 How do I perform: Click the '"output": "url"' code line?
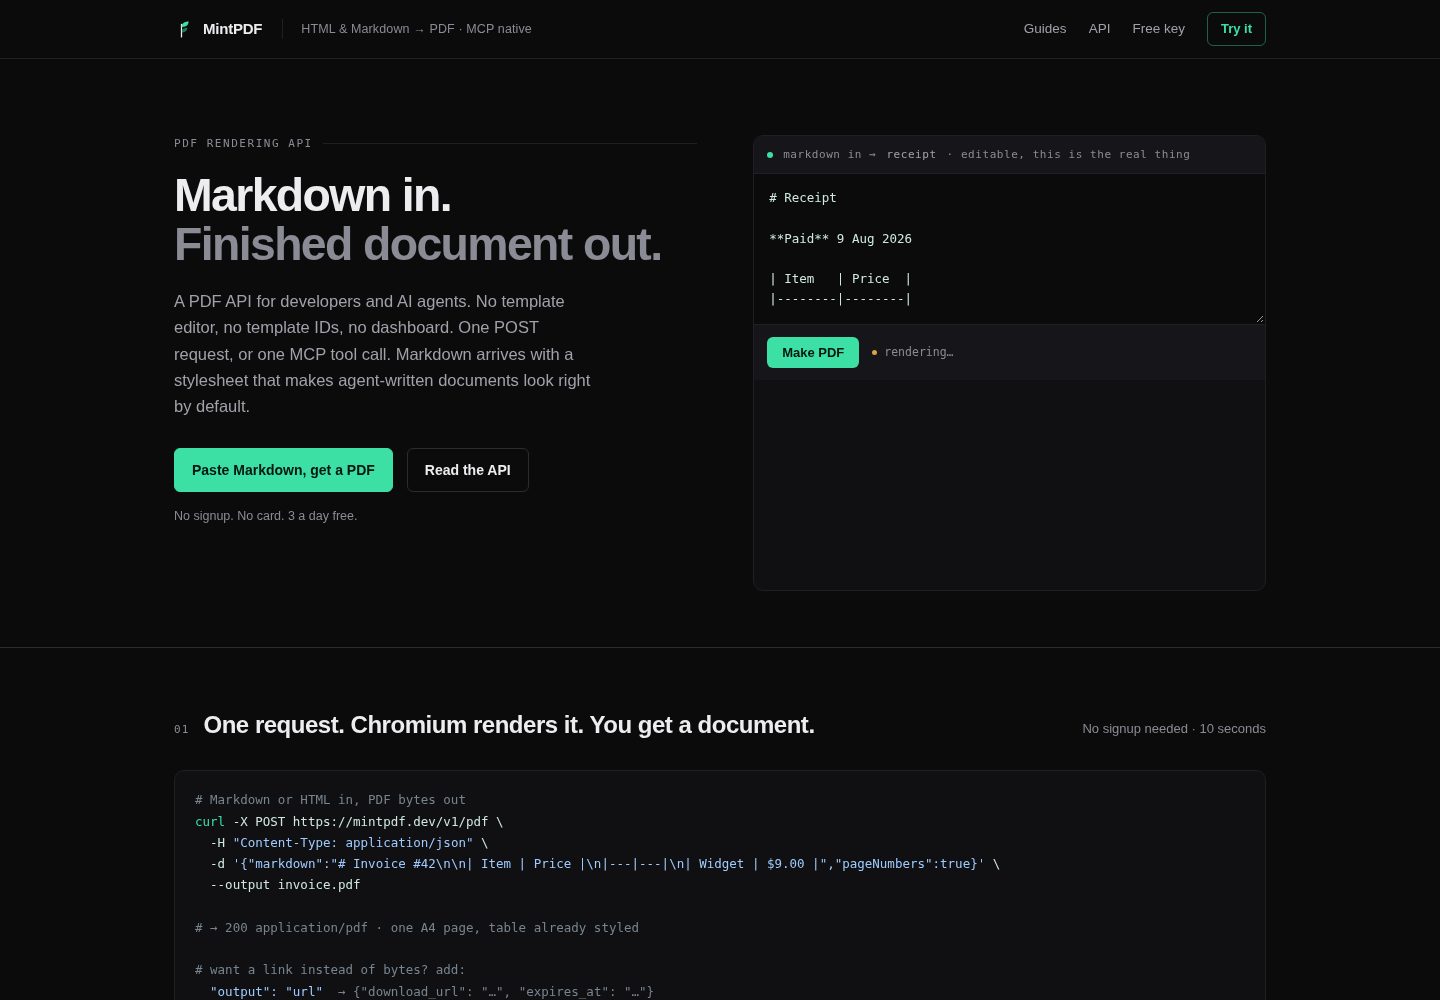click(432, 992)
